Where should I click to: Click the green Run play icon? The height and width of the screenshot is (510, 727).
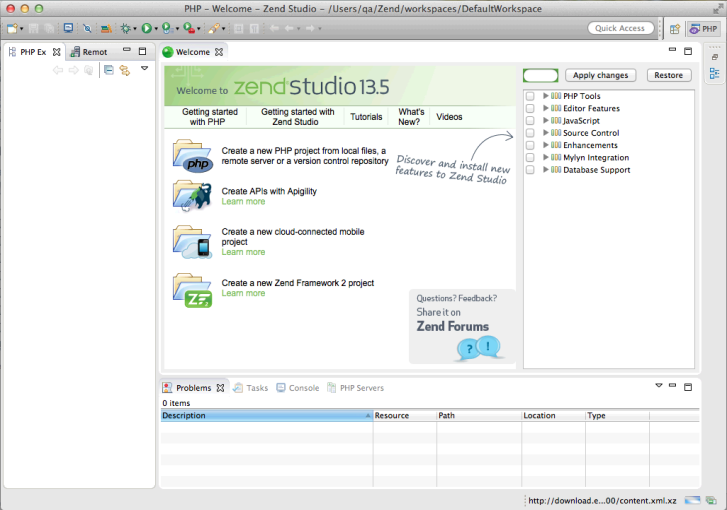[x=147, y=29]
